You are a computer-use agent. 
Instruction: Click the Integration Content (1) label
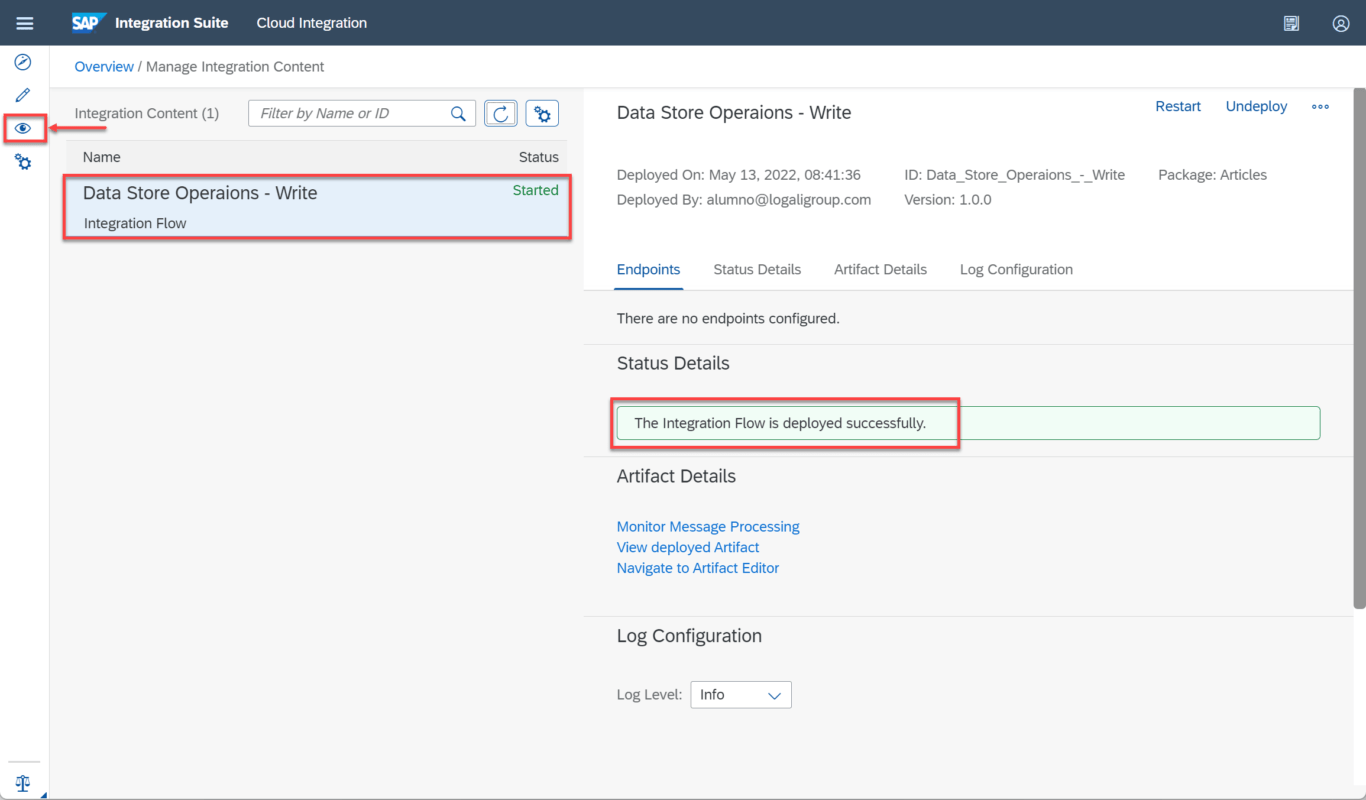[147, 113]
